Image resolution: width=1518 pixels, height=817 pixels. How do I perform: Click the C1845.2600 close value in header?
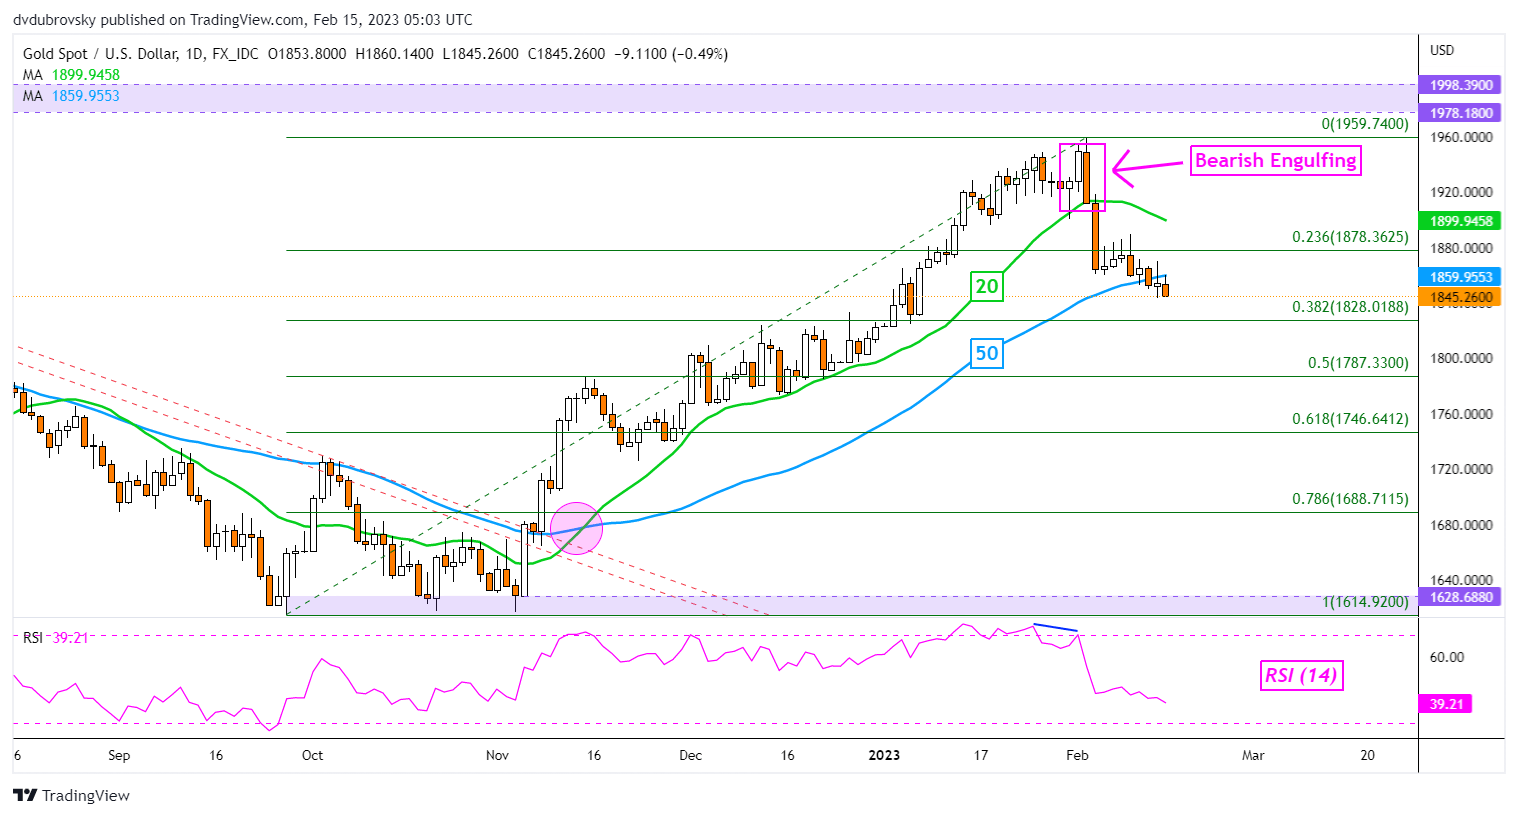[566, 54]
